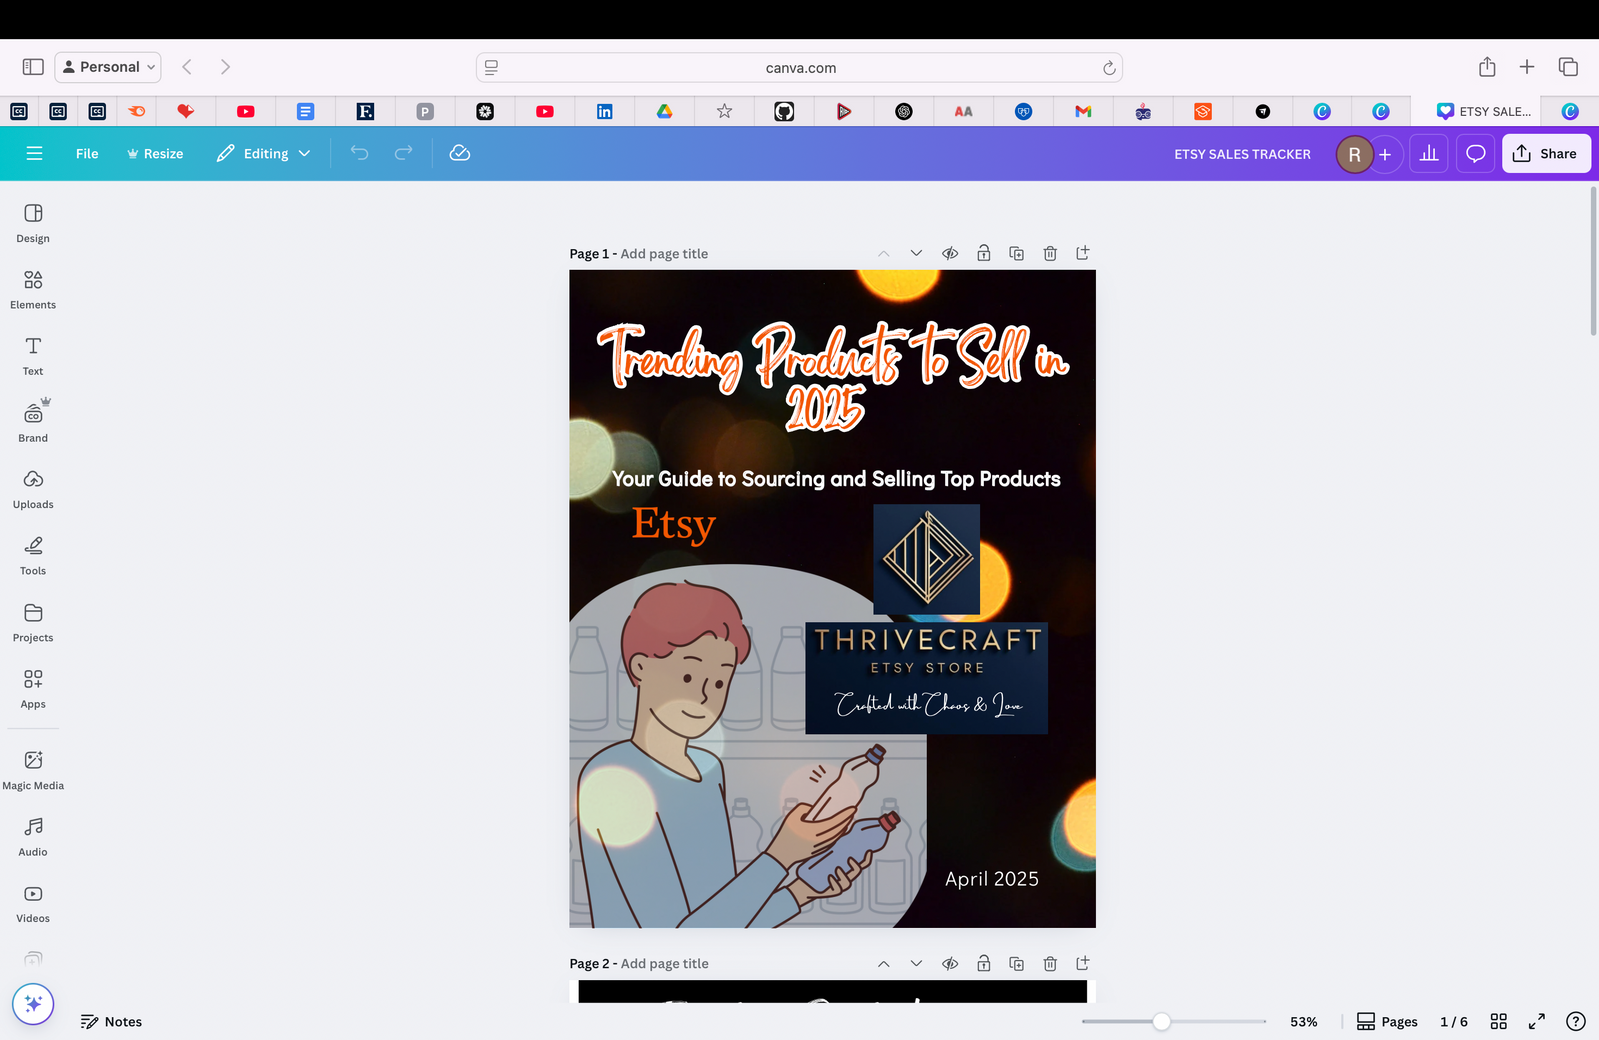This screenshot has height=1040, width=1599.
Task: Duplicate Page 1
Action: tap(1017, 254)
